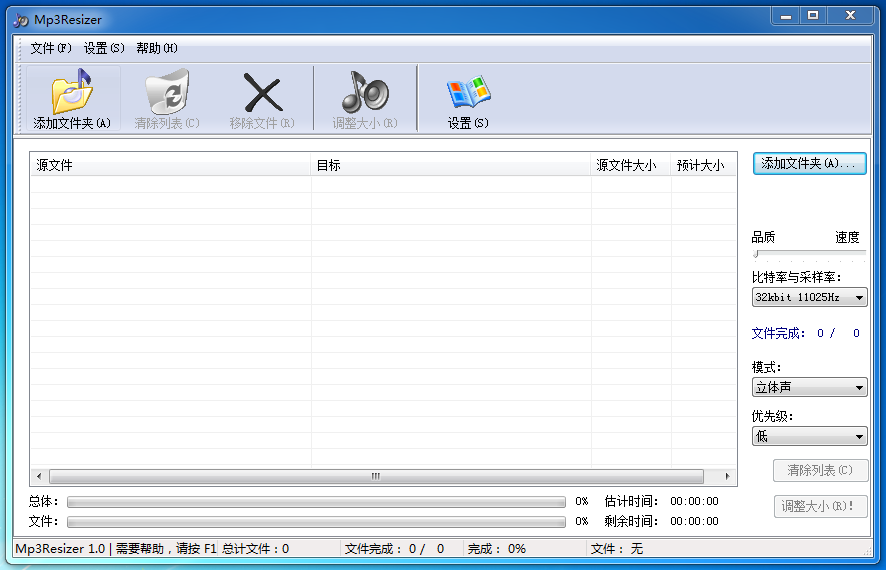Click the 调整大小(R)! button
The height and width of the screenshot is (570, 886).
(x=820, y=506)
